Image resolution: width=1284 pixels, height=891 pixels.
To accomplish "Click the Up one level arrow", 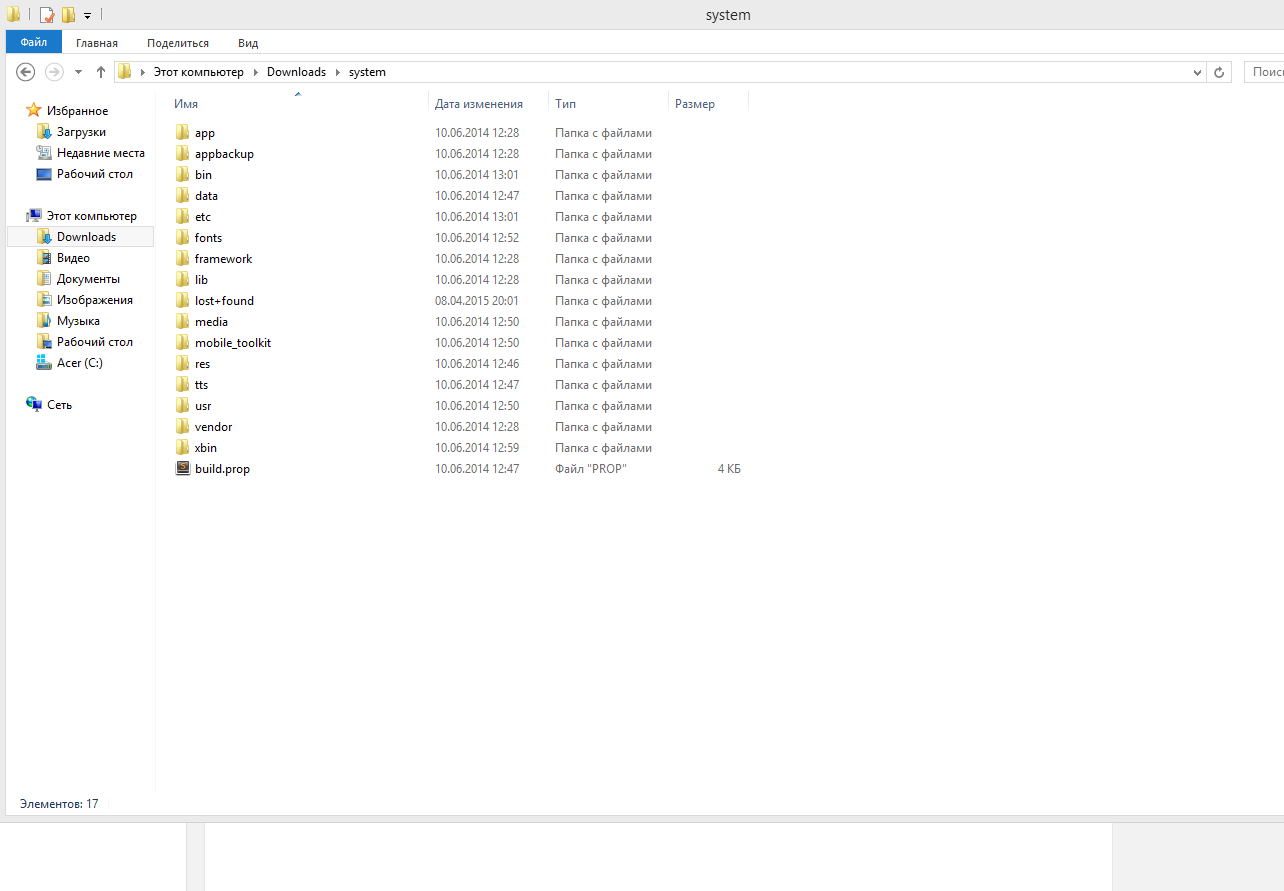I will [x=101, y=72].
